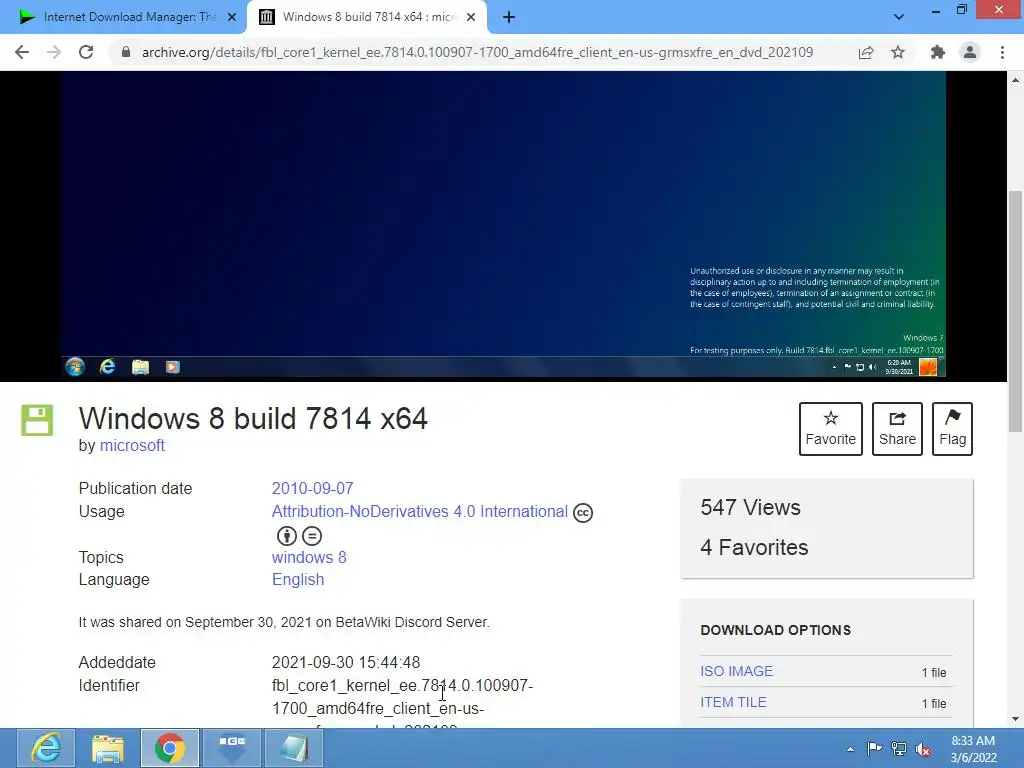
Task: Favorite this archive item
Action: [831, 429]
